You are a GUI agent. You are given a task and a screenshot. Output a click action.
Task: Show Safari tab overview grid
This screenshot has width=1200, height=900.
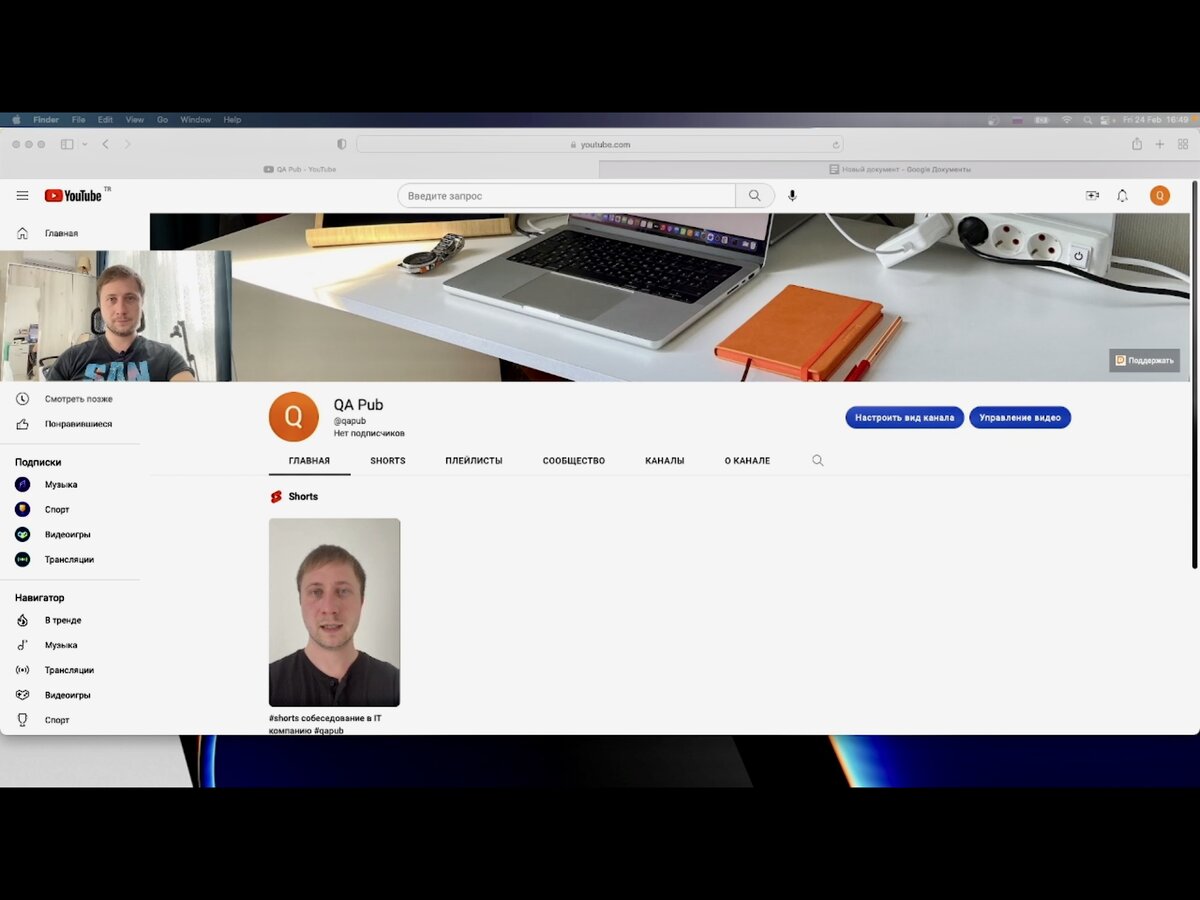(x=1183, y=144)
